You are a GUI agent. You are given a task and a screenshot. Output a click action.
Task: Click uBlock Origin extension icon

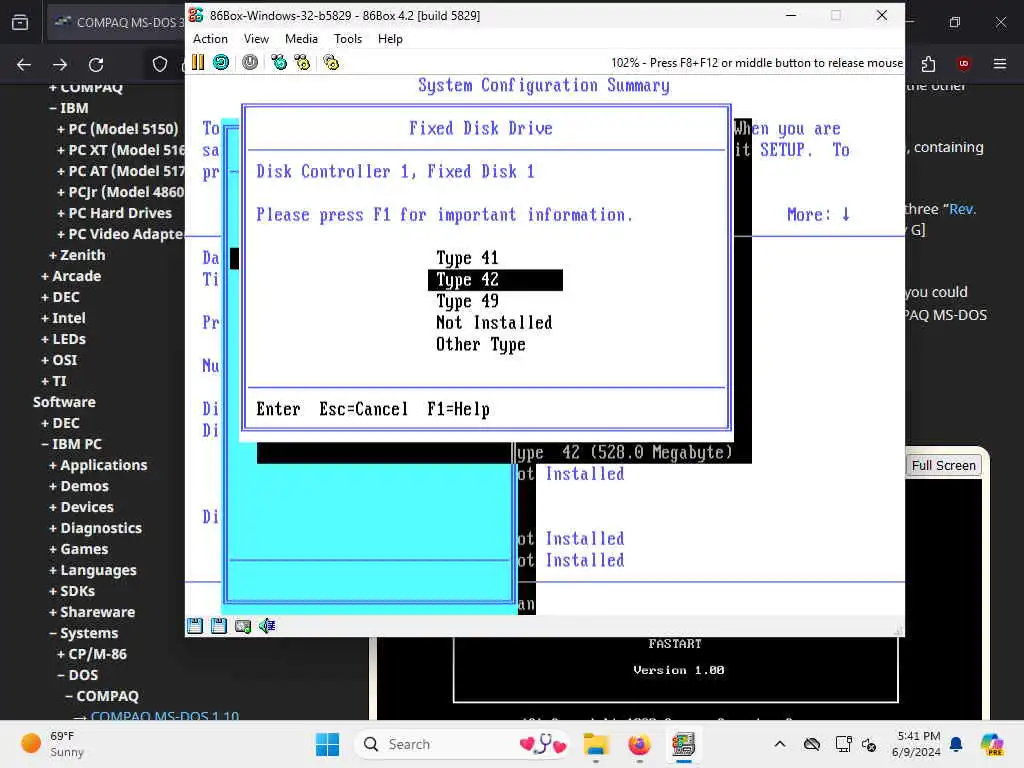pyautogui.click(x=964, y=63)
